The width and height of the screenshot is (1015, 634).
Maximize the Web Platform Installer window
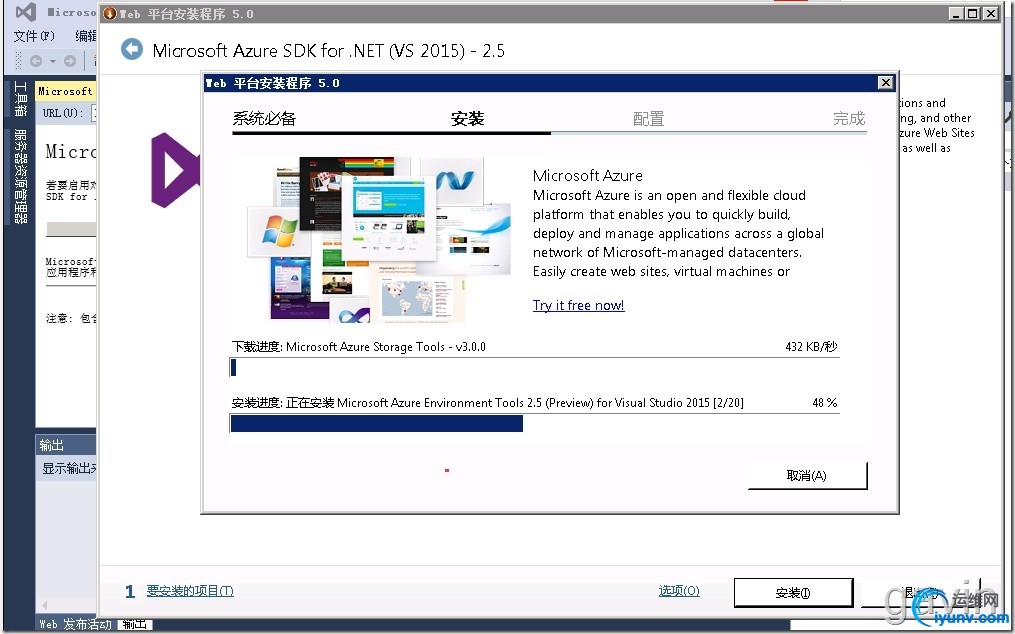click(x=972, y=13)
